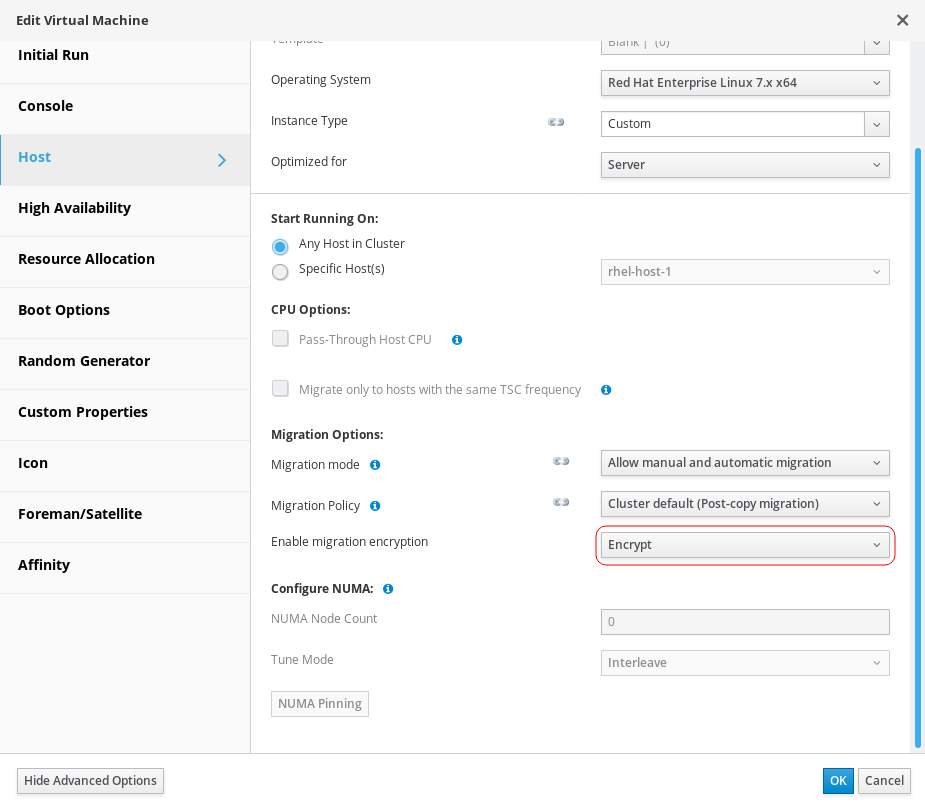Click the chain link icon for Migration mode
The image size is (925, 810).
point(561,462)
